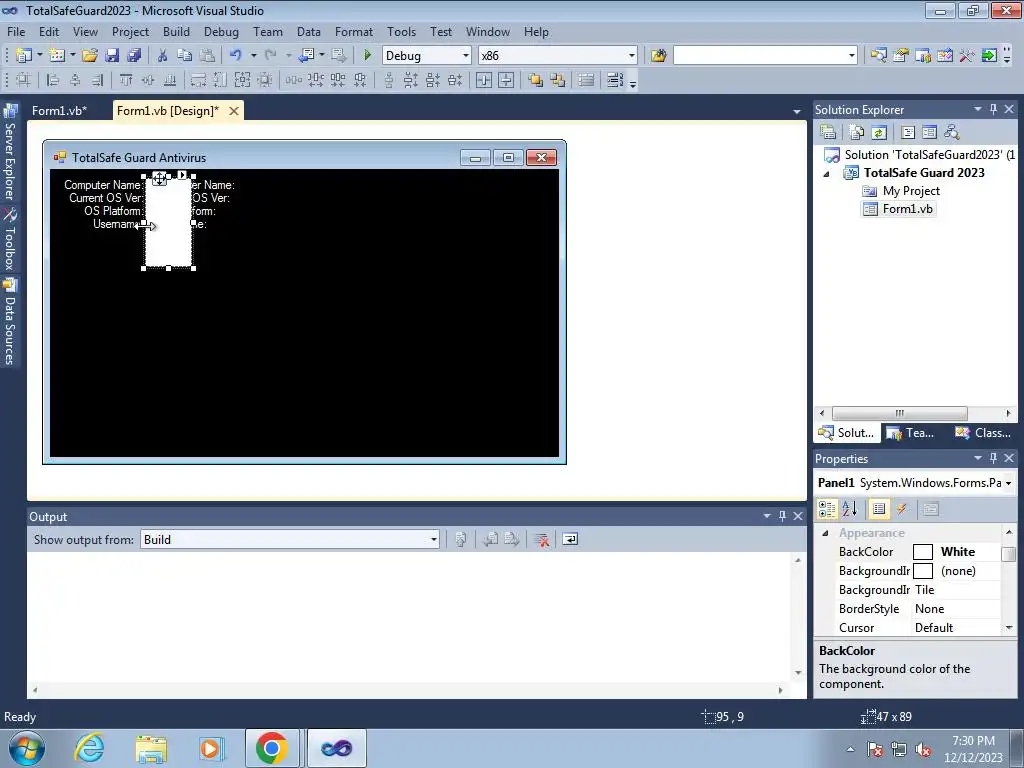This screenshot has height=768, width=1024.
Task: Open the File menu
Action: pyautogui.click(x=16, y=31)
